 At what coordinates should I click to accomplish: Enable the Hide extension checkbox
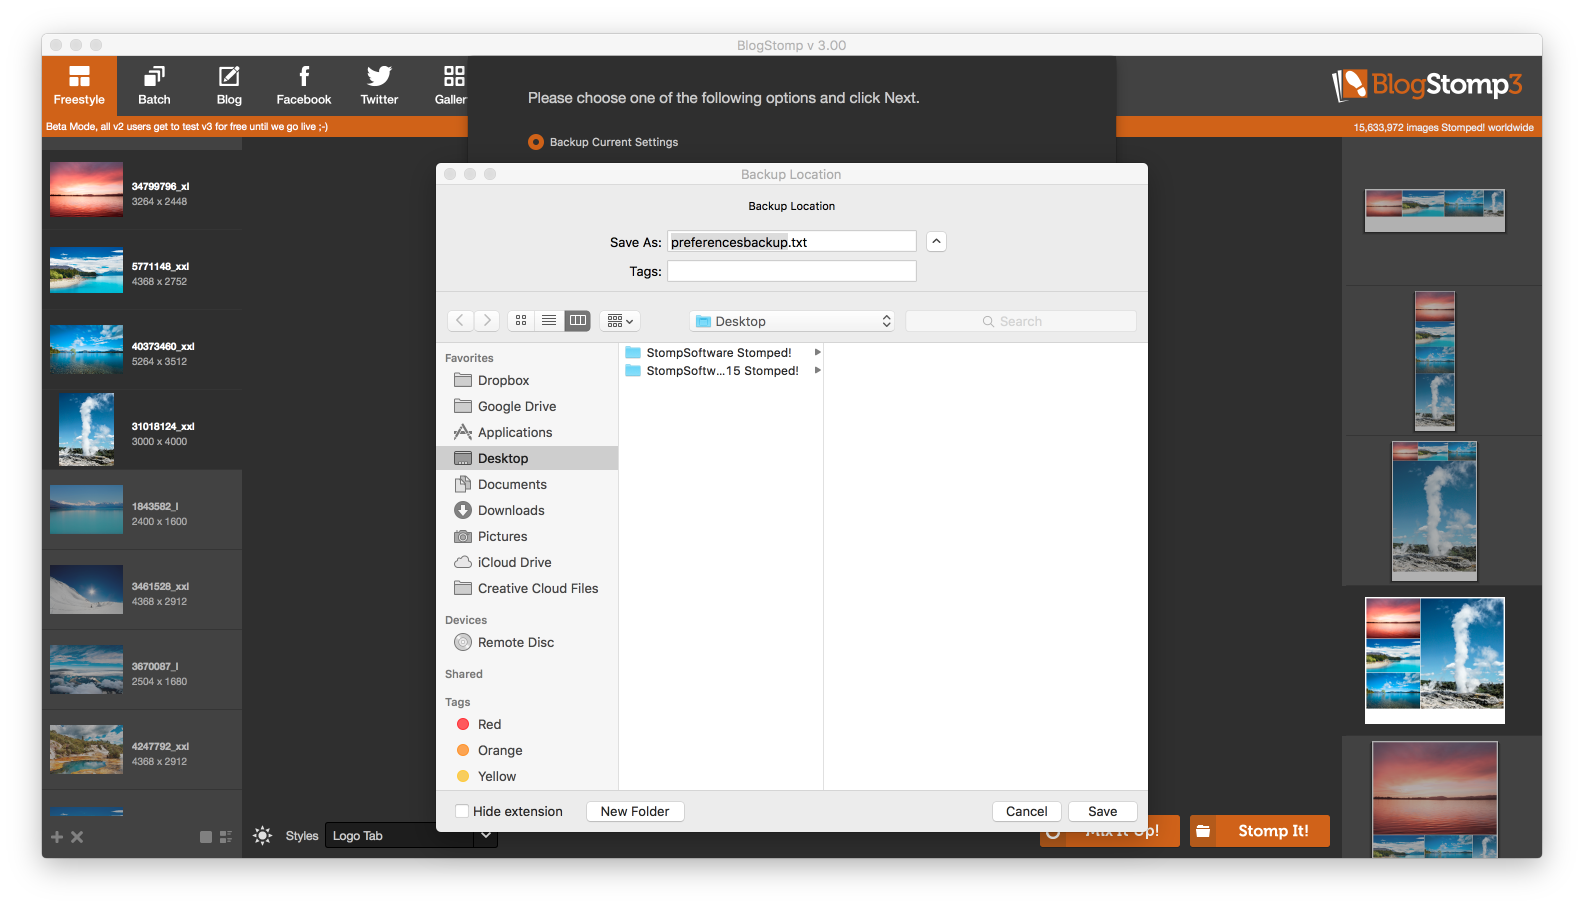462,811
